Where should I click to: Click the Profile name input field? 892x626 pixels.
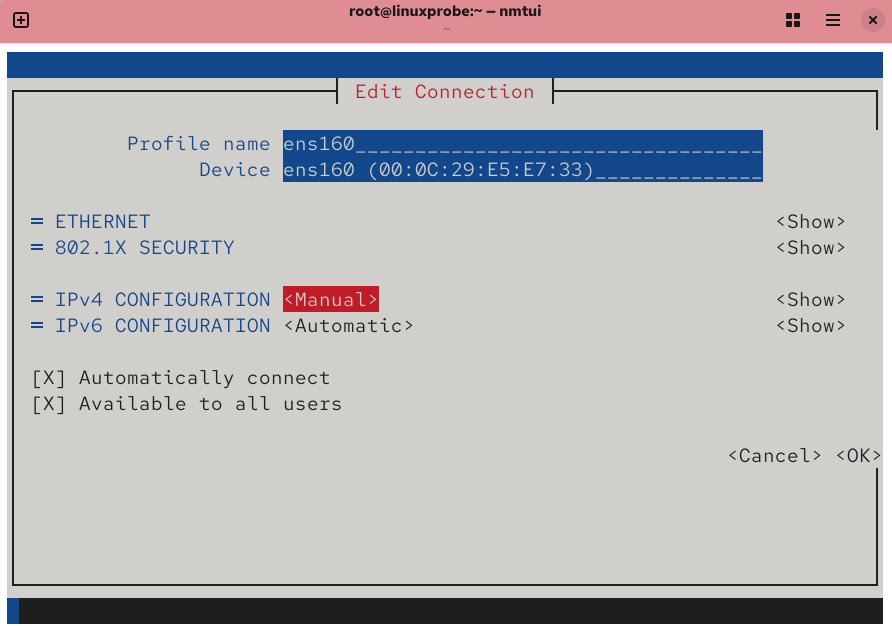(522, 144)
